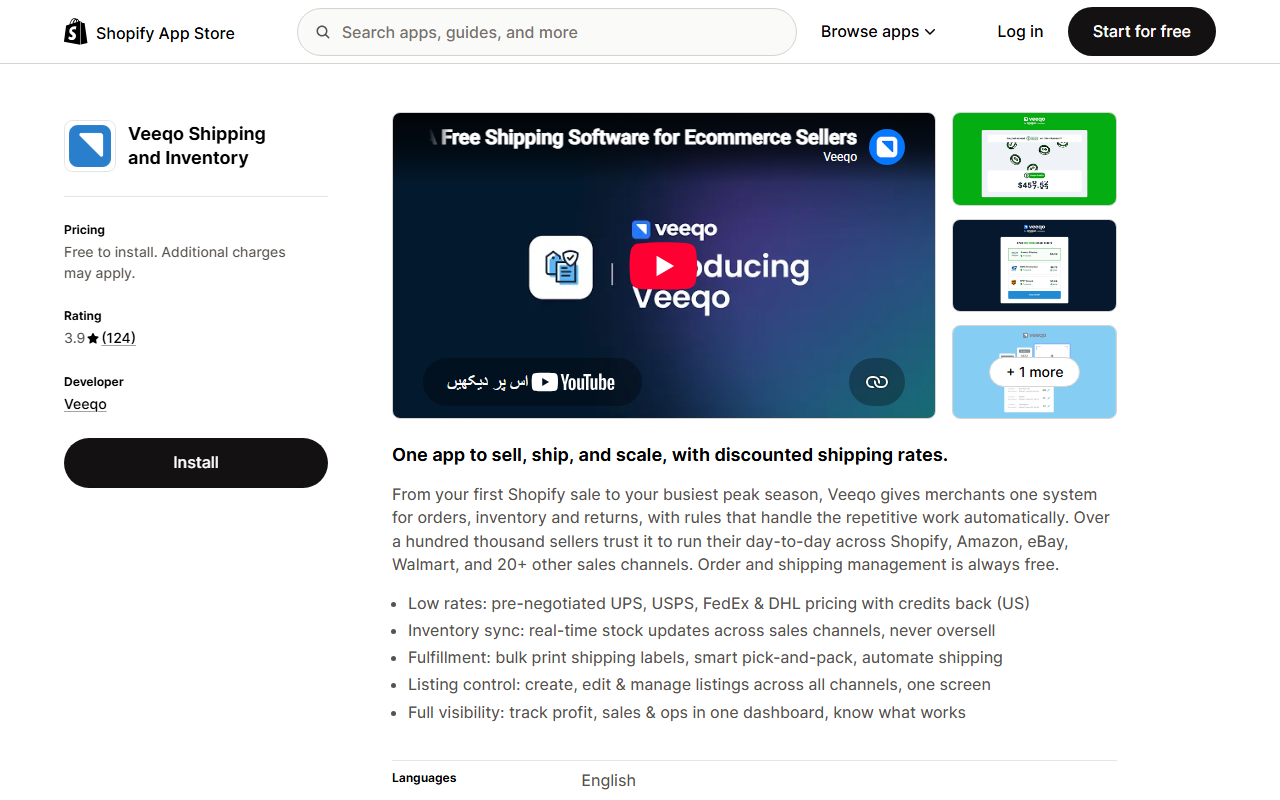
Task: Open the Veeqo developer link
Action: [x=85, y=404]
